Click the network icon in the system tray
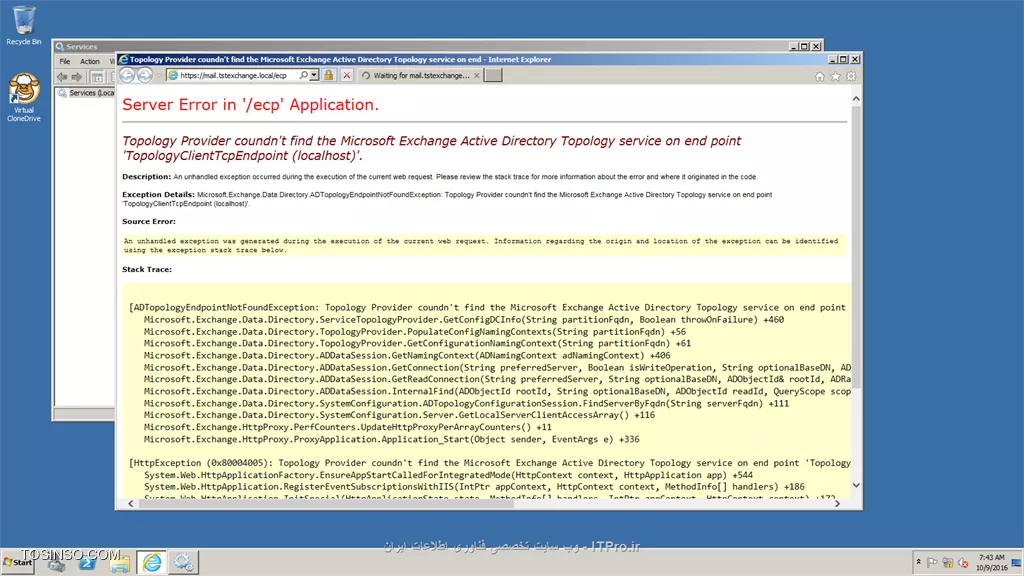 (x=948, y=563)
